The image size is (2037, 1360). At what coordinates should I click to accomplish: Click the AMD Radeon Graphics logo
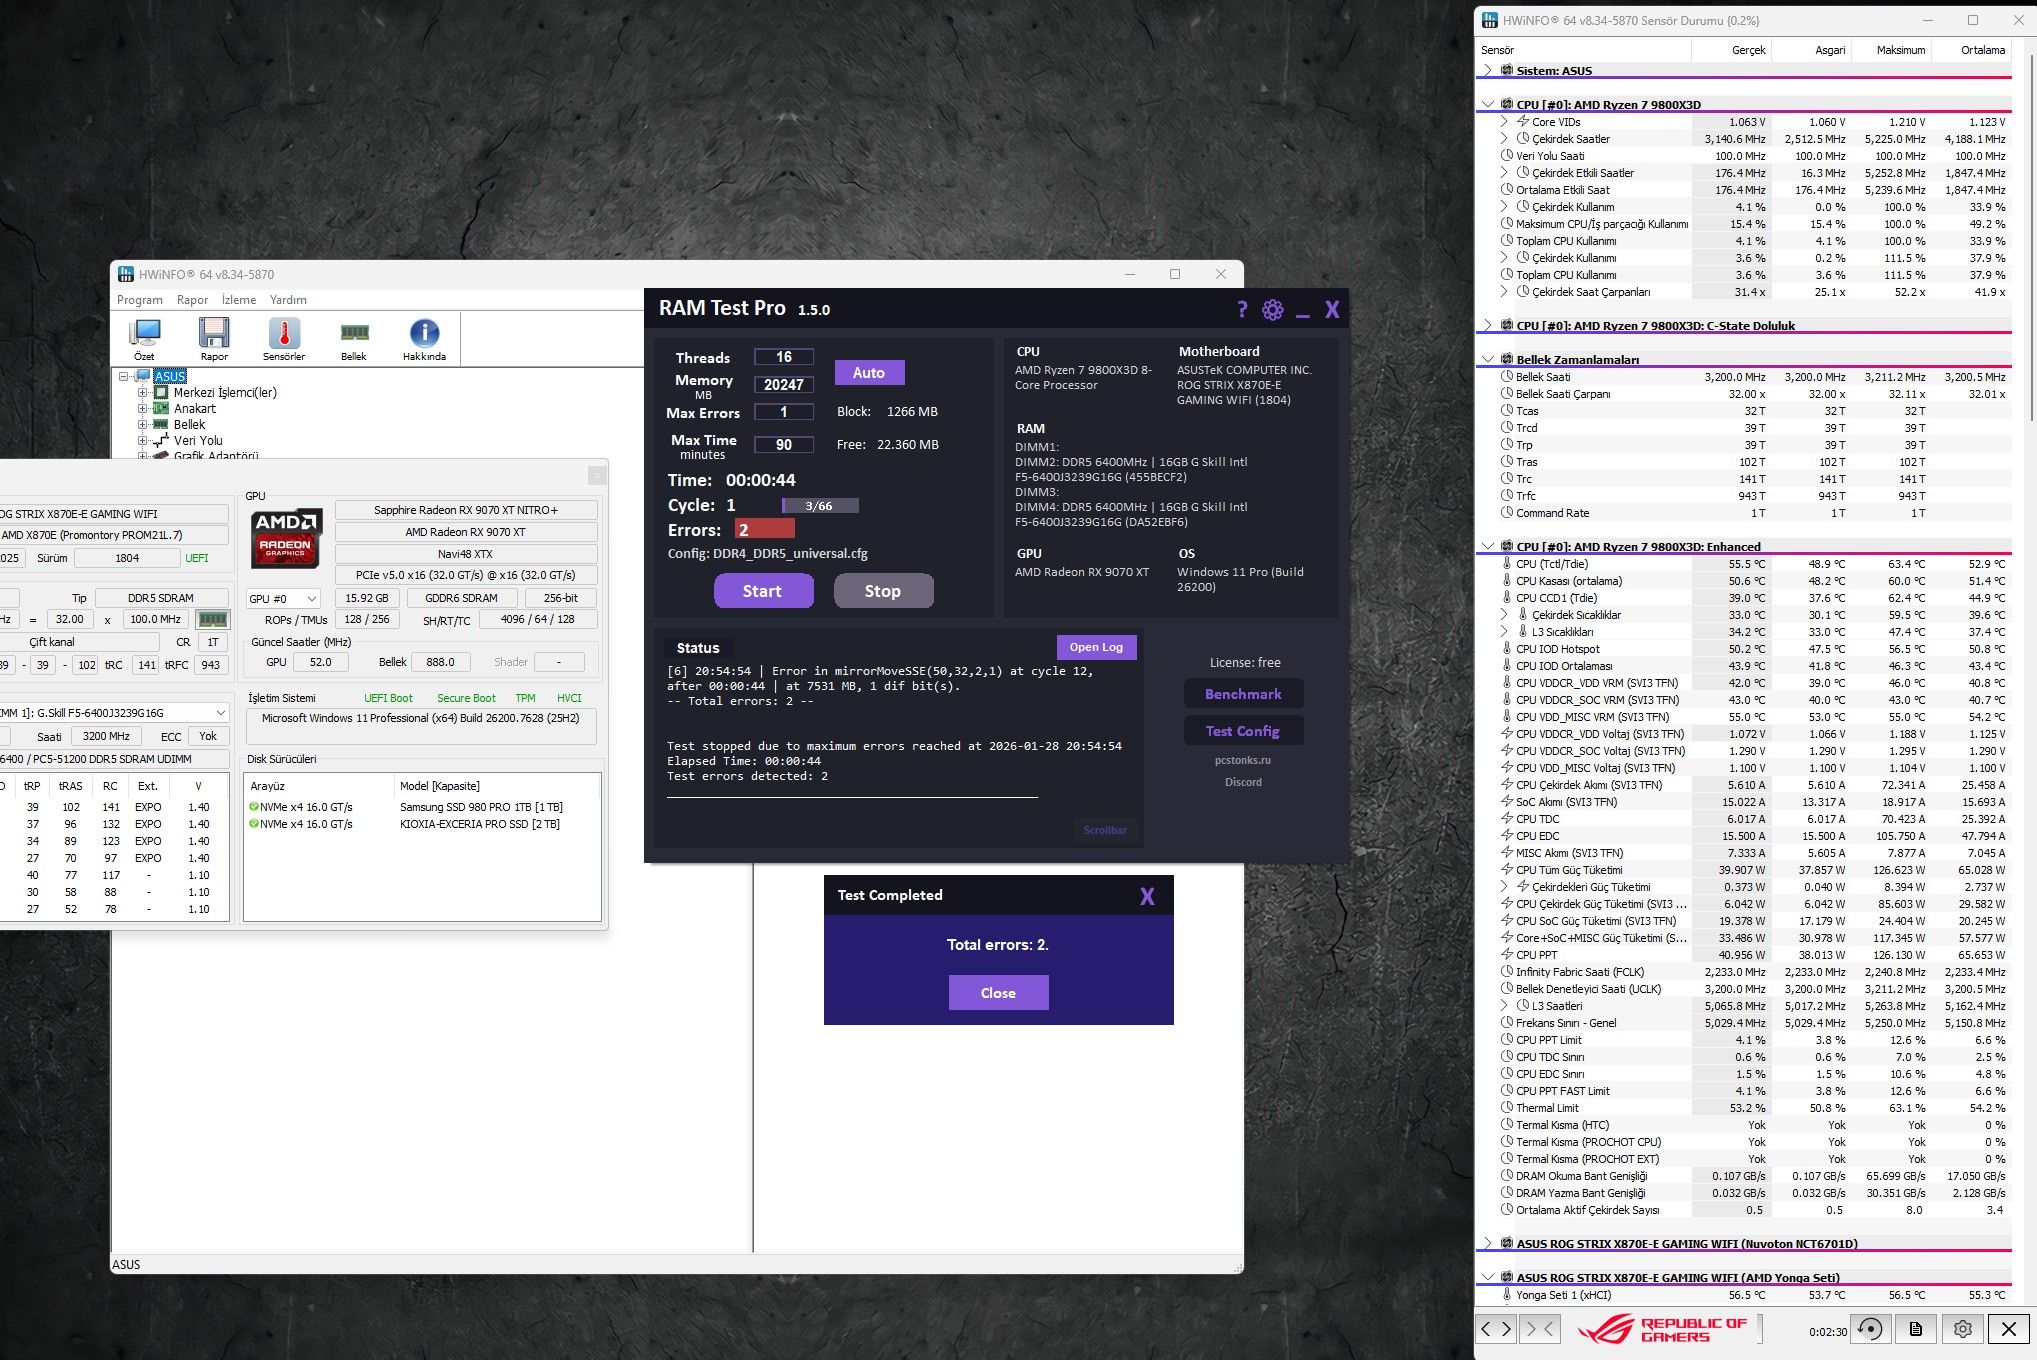click(285, 538)
